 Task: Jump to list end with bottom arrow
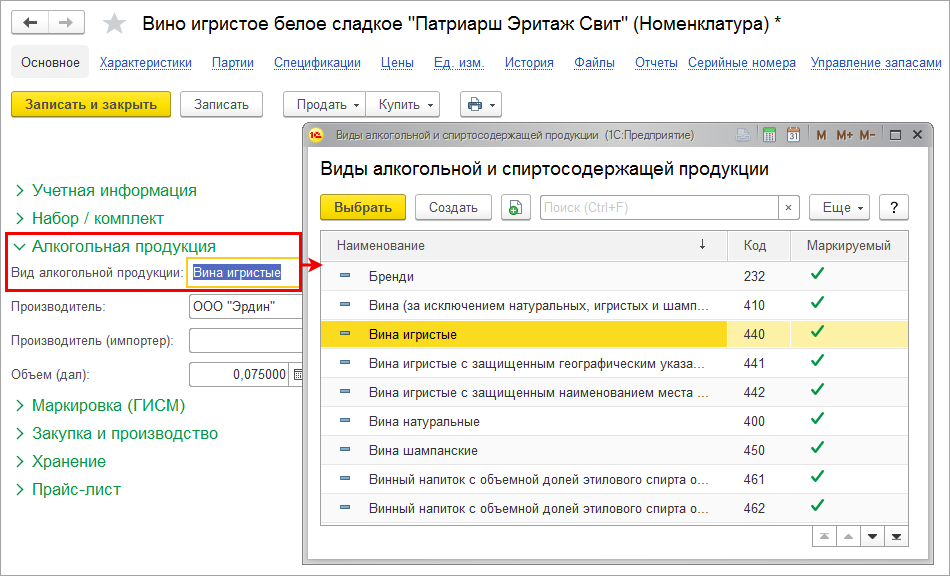tap(897, 537)
